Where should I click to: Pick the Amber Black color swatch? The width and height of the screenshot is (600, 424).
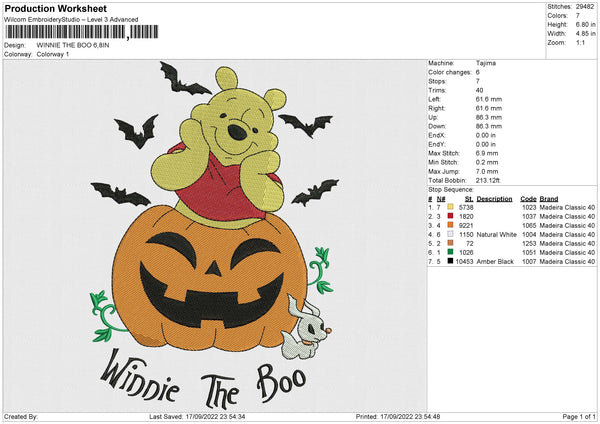pyautogui.click(x=450, y=261)
